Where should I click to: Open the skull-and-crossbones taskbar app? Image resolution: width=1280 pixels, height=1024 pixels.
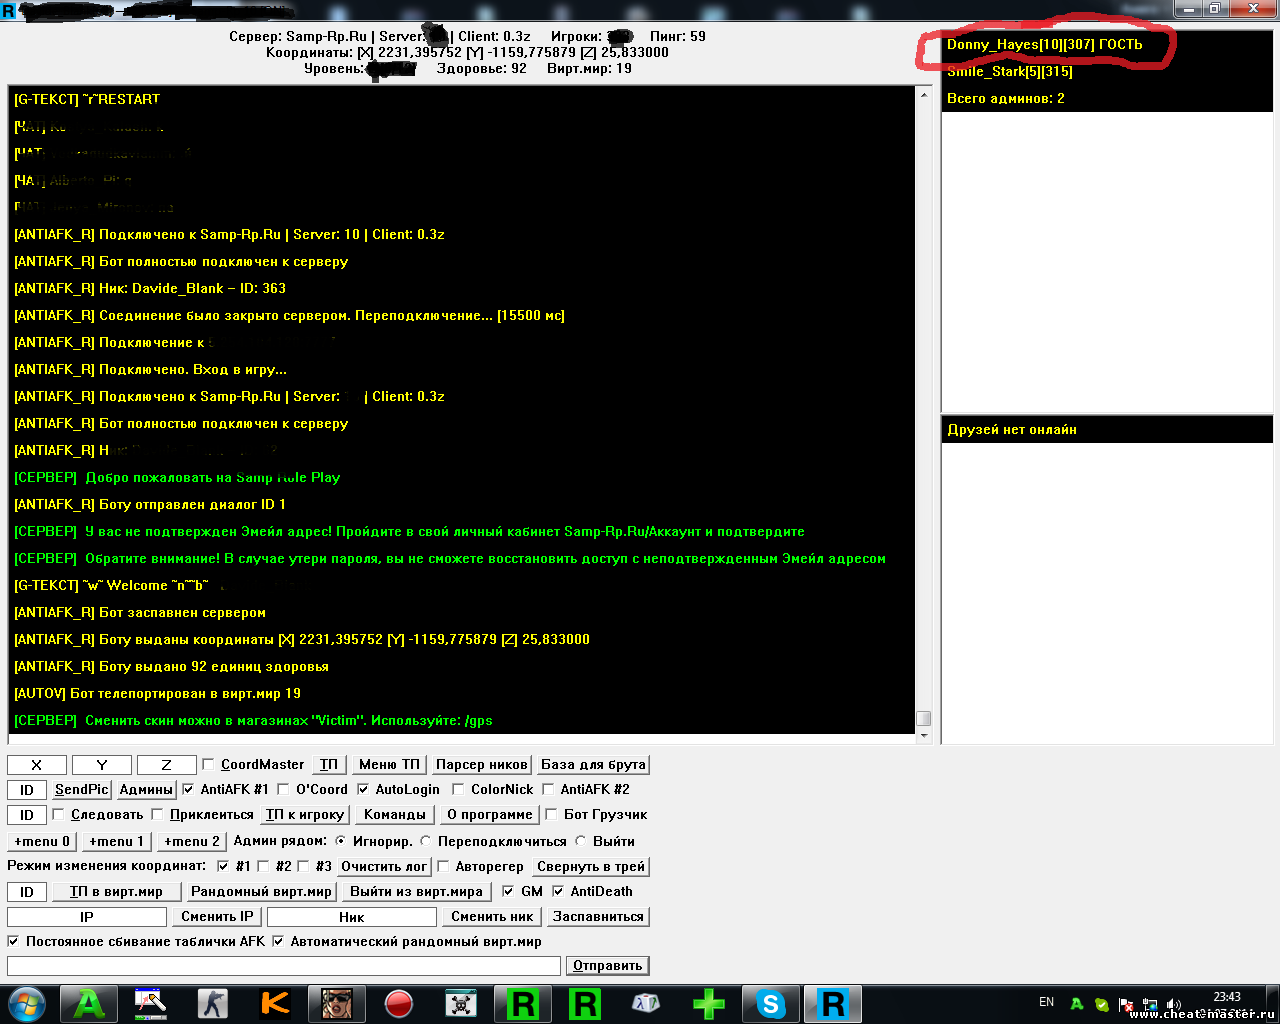460,1003
